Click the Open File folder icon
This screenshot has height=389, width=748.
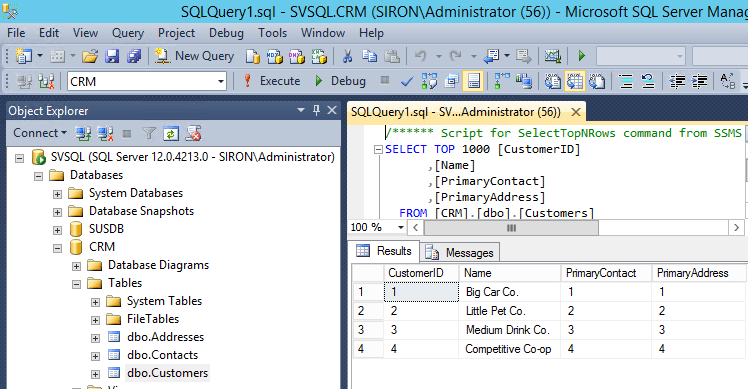pyautogui.click(x=90, y=56)
